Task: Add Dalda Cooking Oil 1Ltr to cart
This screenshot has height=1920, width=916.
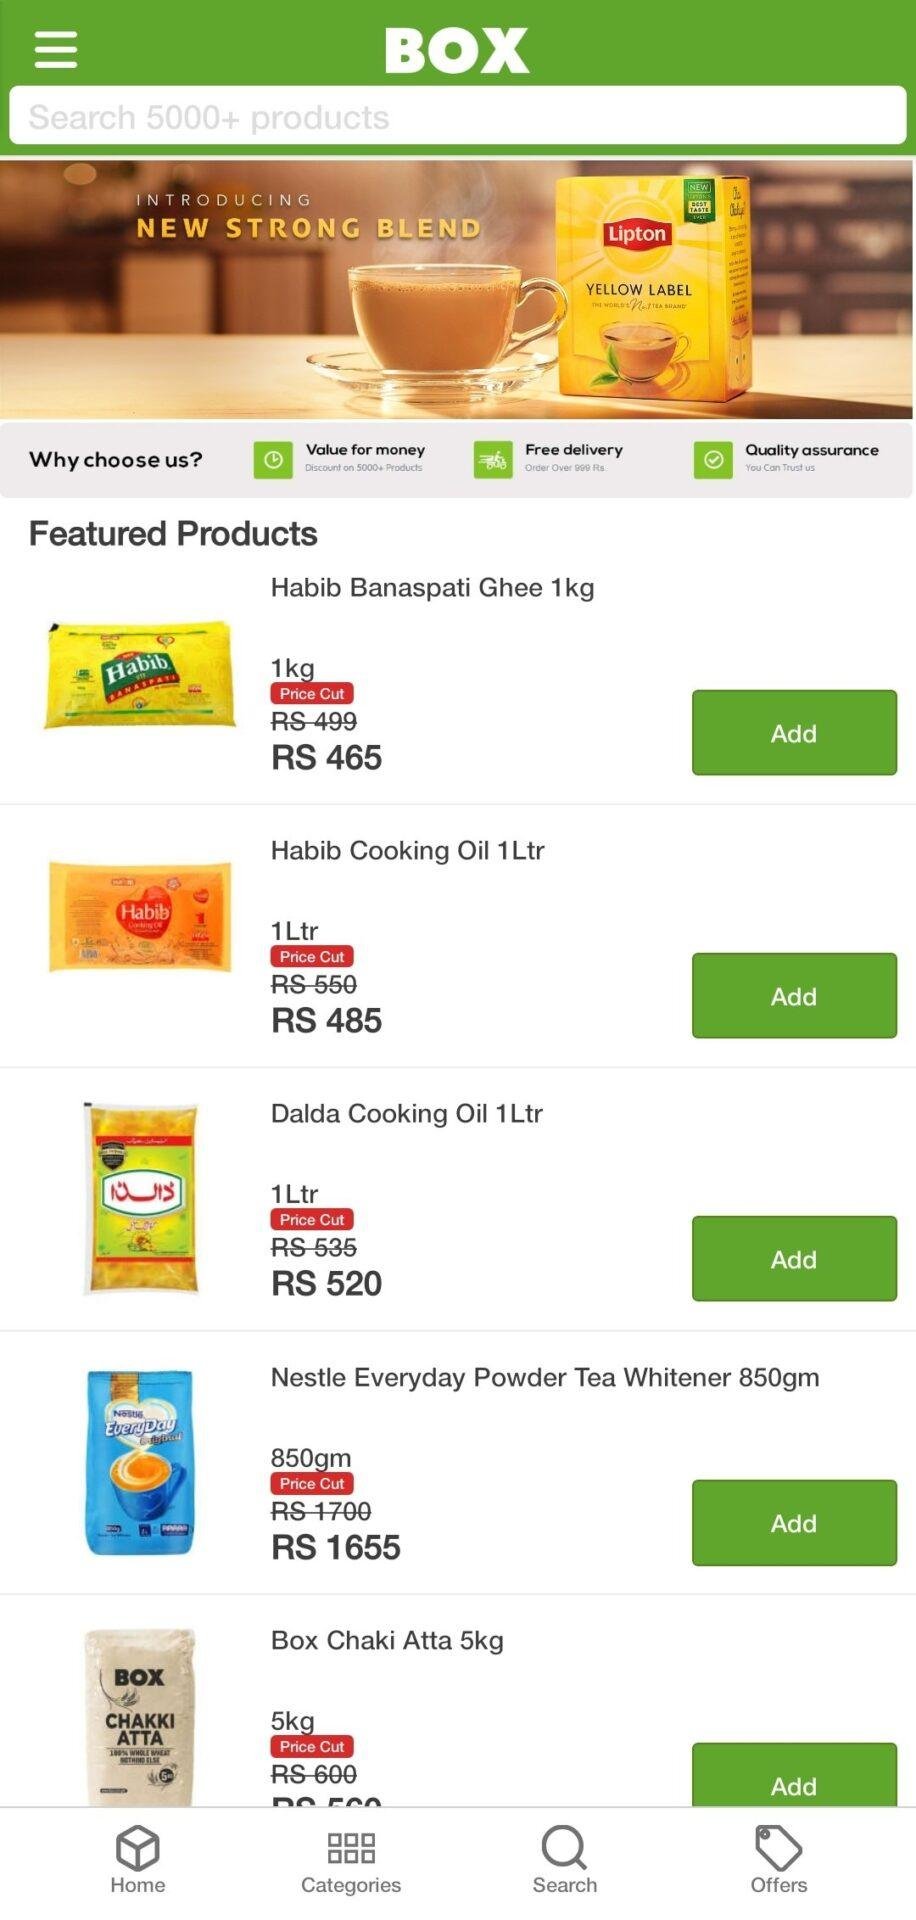Action: point(794,1259)
